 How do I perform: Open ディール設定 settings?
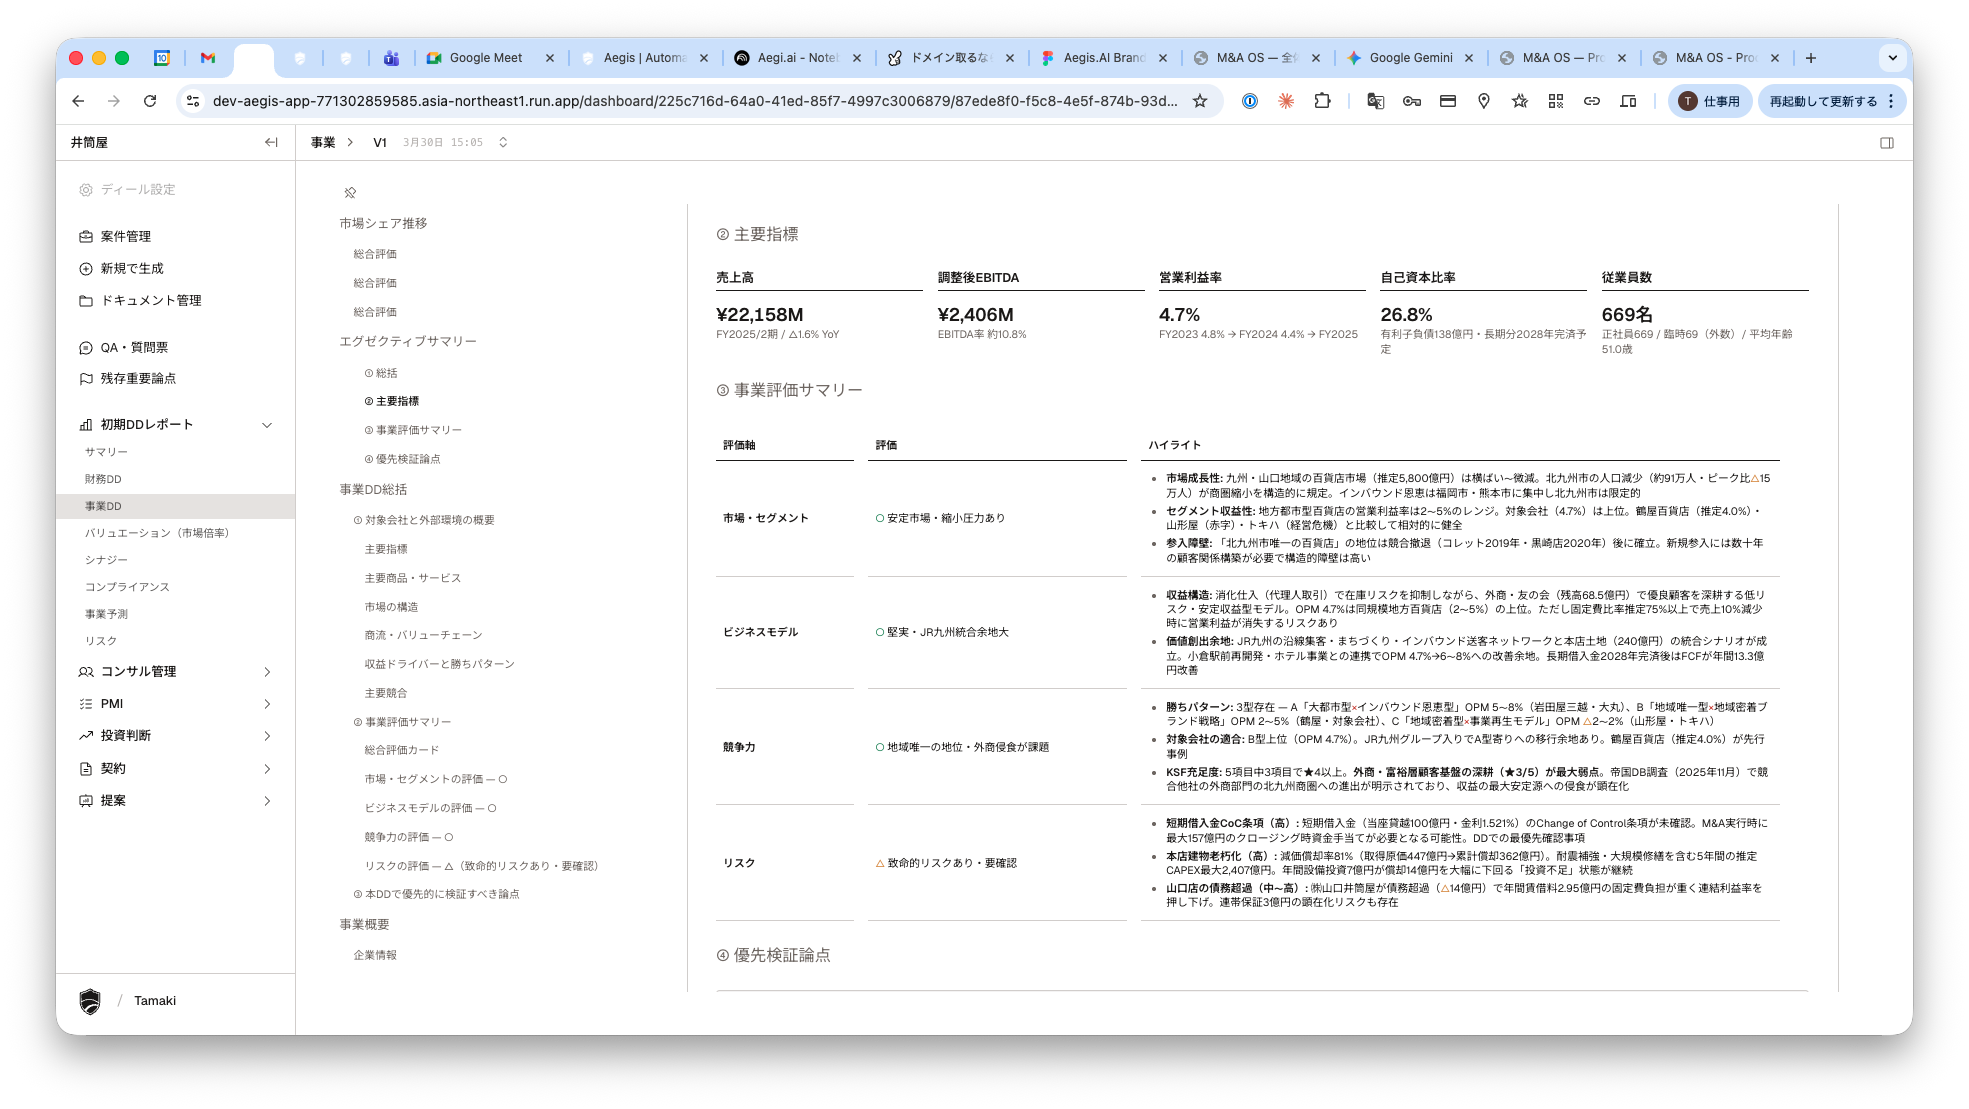[x=137, y=189]
